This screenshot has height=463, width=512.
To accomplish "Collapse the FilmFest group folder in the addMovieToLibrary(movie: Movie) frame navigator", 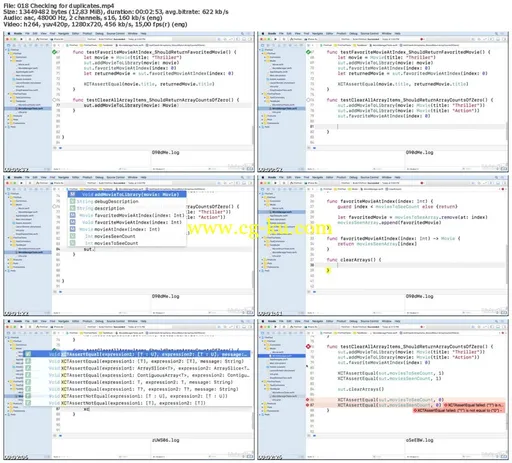I will [8, 53].
